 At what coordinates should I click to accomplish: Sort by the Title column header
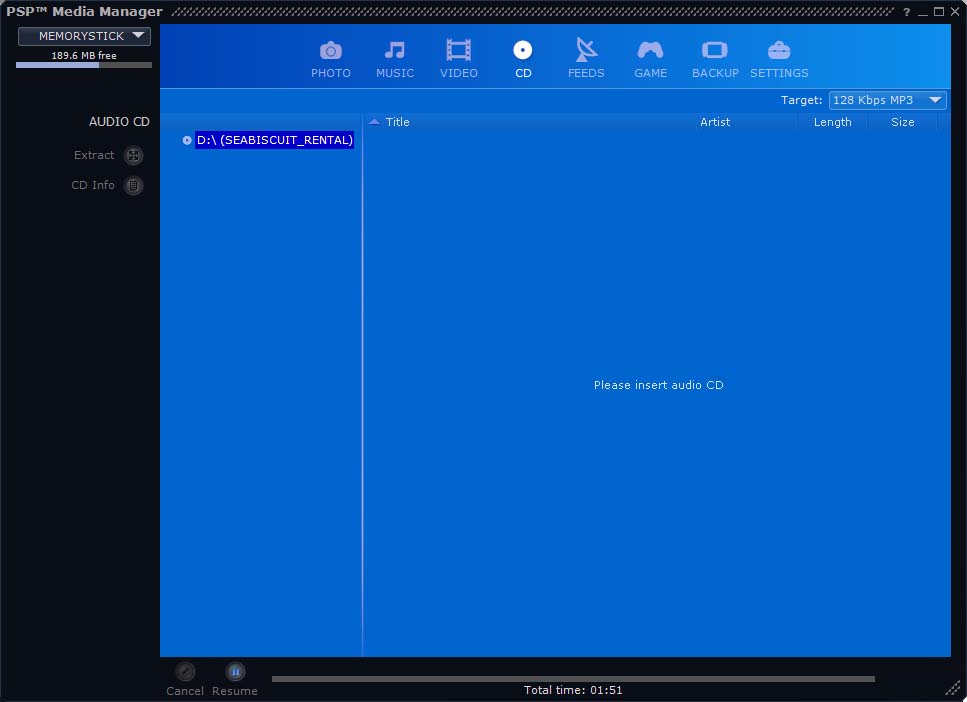click(x=397, y=122)
